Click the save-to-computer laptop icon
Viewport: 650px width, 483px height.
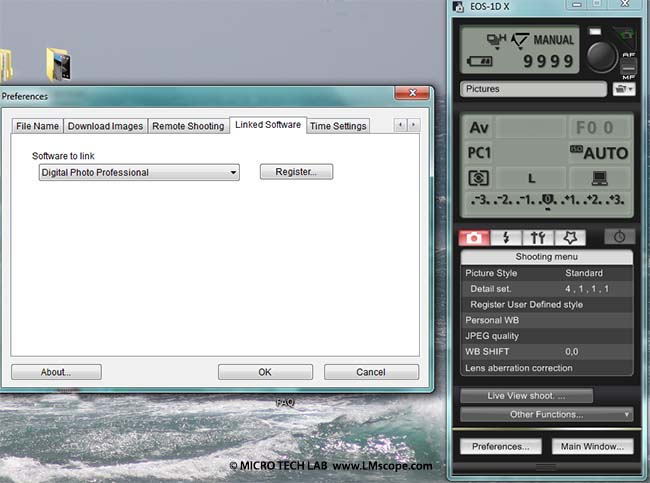[x=600, y=178]
